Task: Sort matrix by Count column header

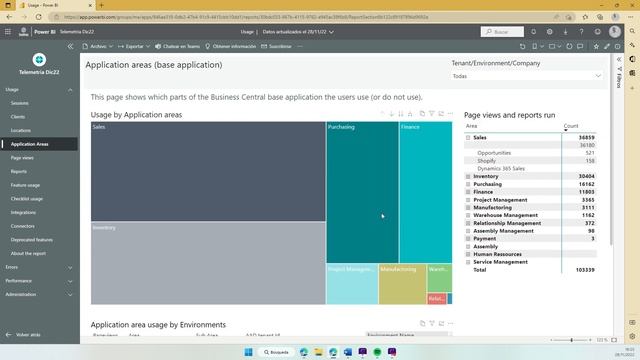Action: pos(571,126)
